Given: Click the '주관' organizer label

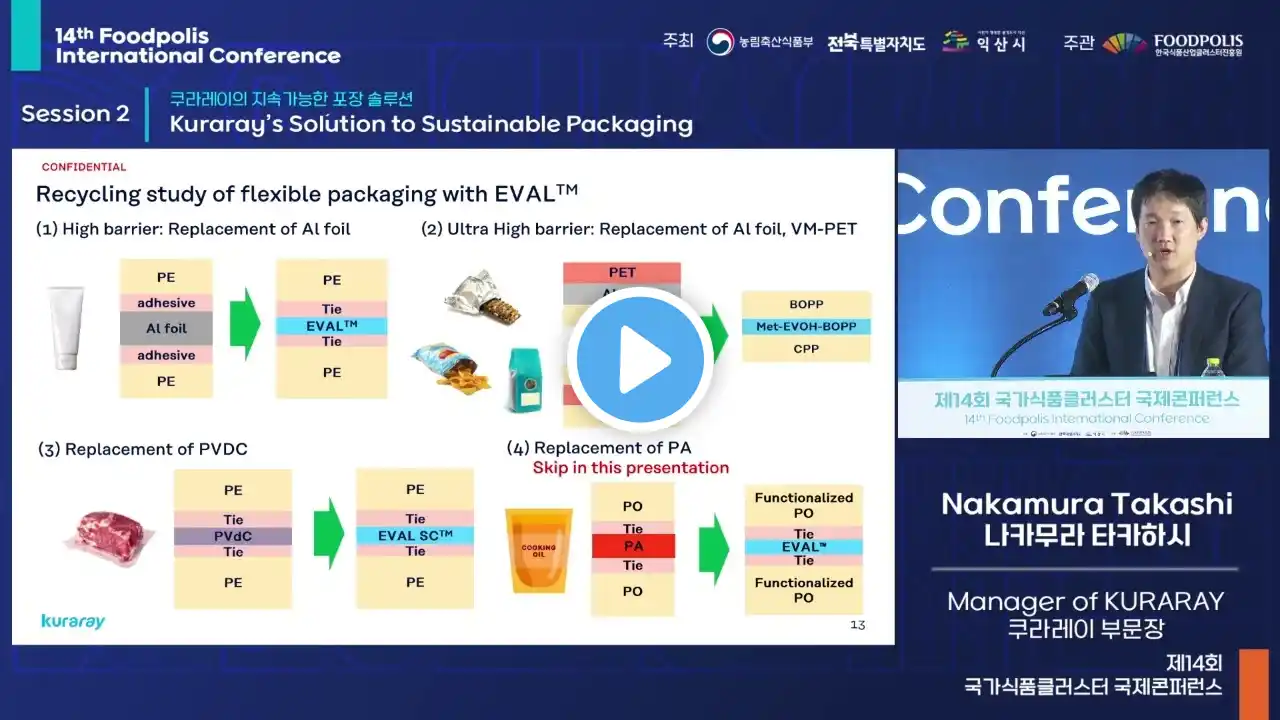Looking at the screenshot, I should tap(1078, 42).
